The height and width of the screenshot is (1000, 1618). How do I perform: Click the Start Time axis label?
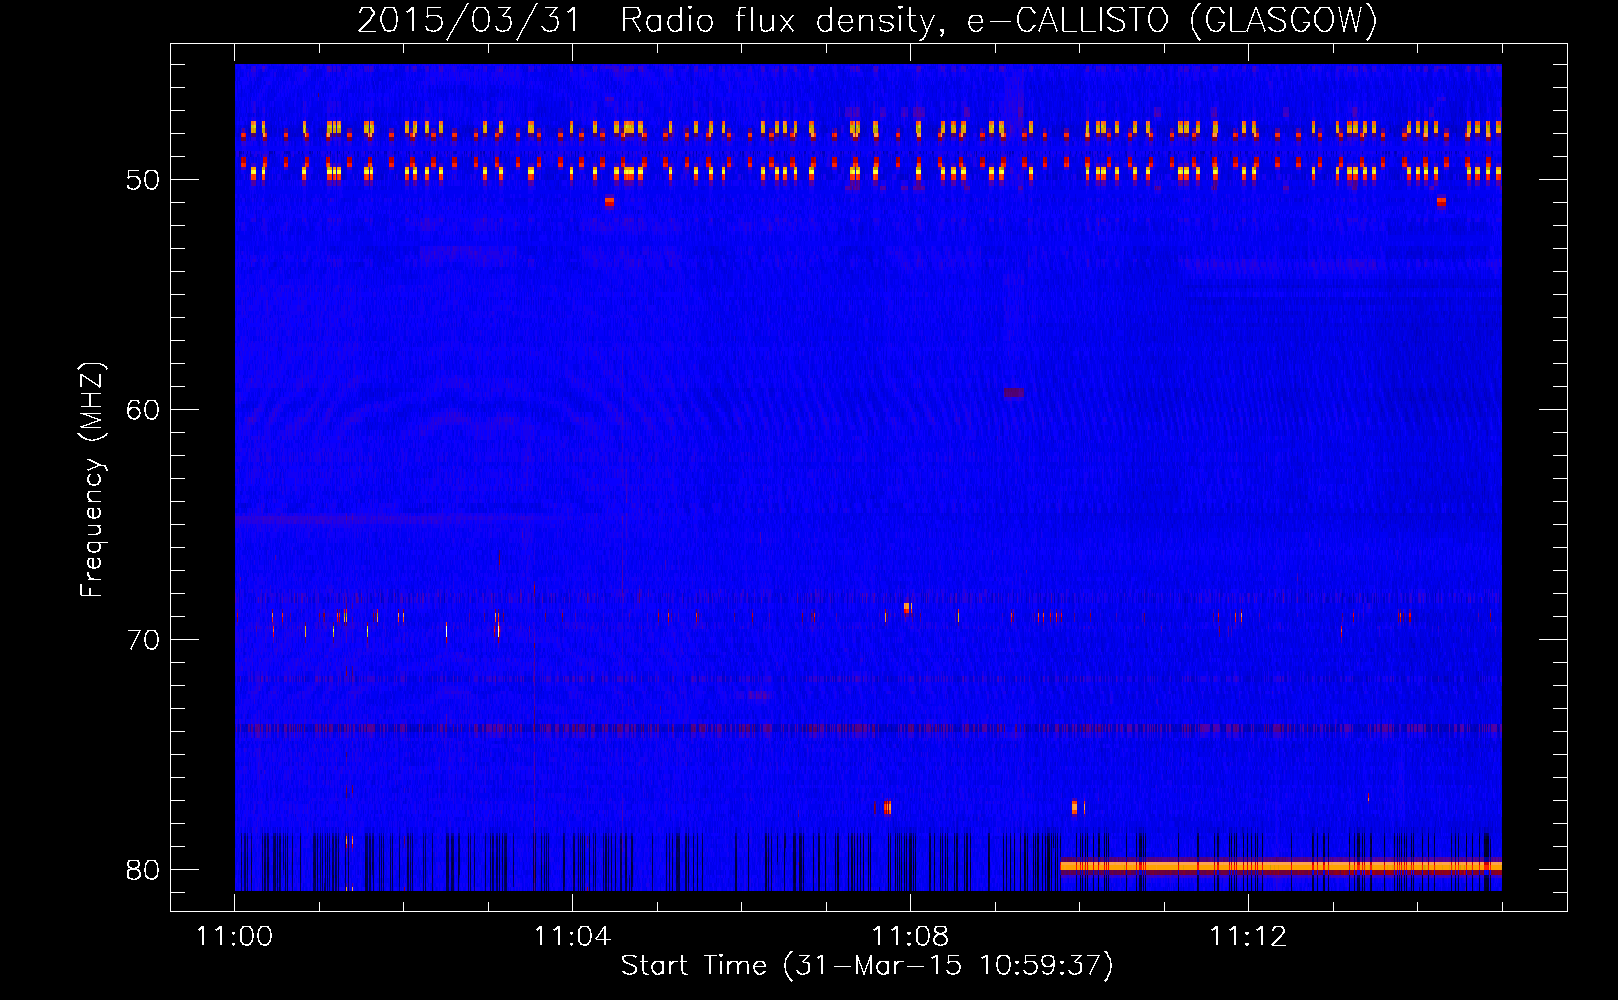pyautogui.click(x=866, y=966)
